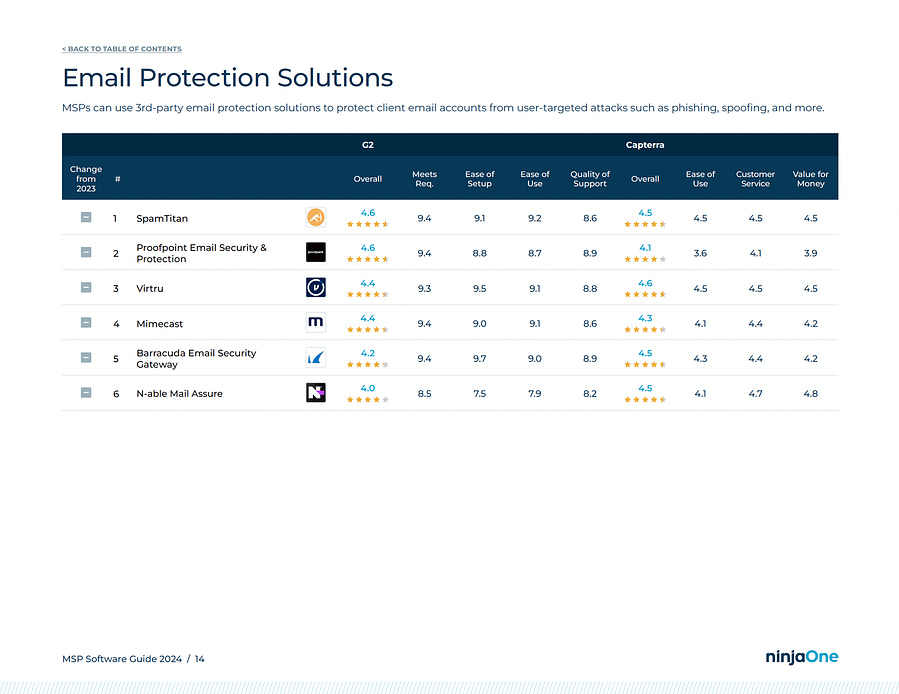Image resolution: width=899 pixels, height=694 pixels.
Task: Click Proofpoint's Ease of Setup value 8.8
Action: 479,253
